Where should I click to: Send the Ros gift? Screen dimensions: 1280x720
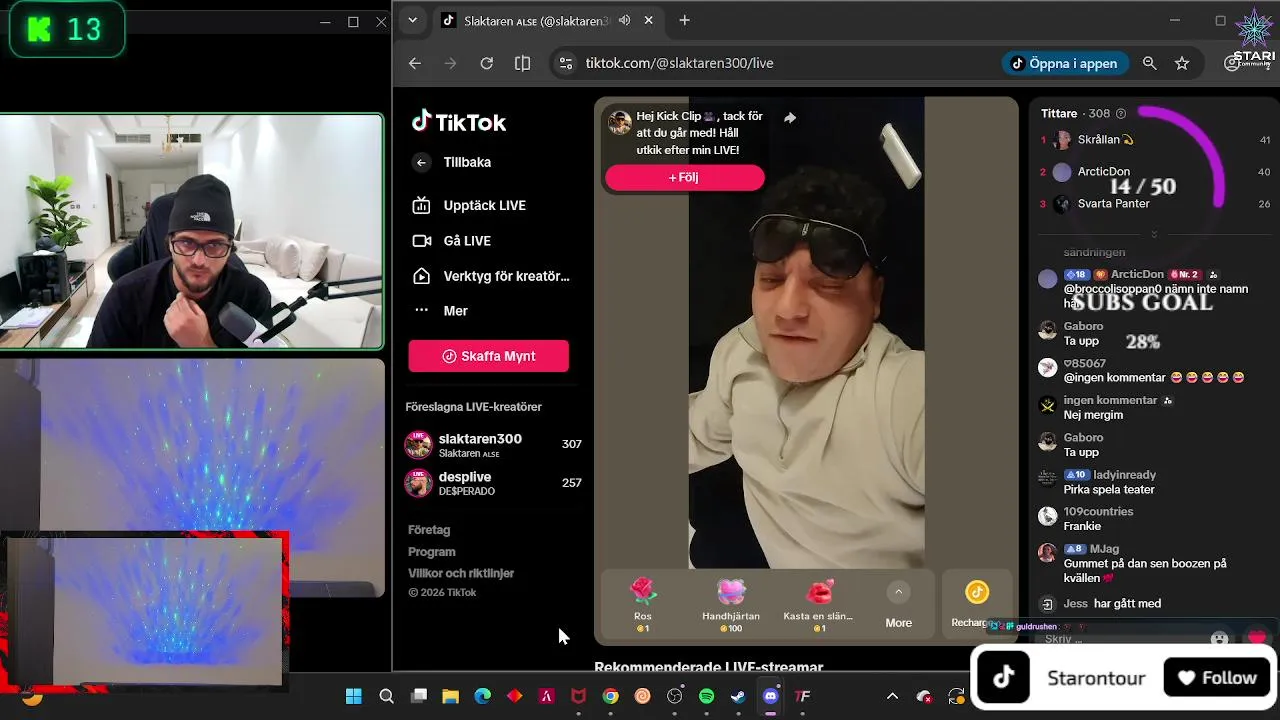coord(643,605)
